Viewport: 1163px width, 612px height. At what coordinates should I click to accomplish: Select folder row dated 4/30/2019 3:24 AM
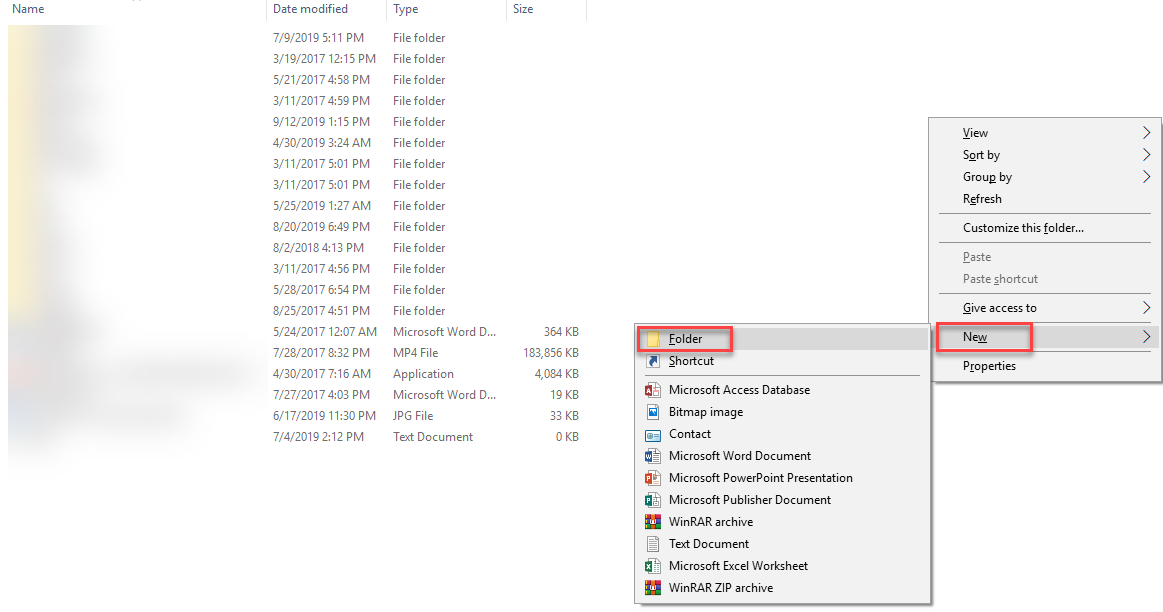pos(297,142)
